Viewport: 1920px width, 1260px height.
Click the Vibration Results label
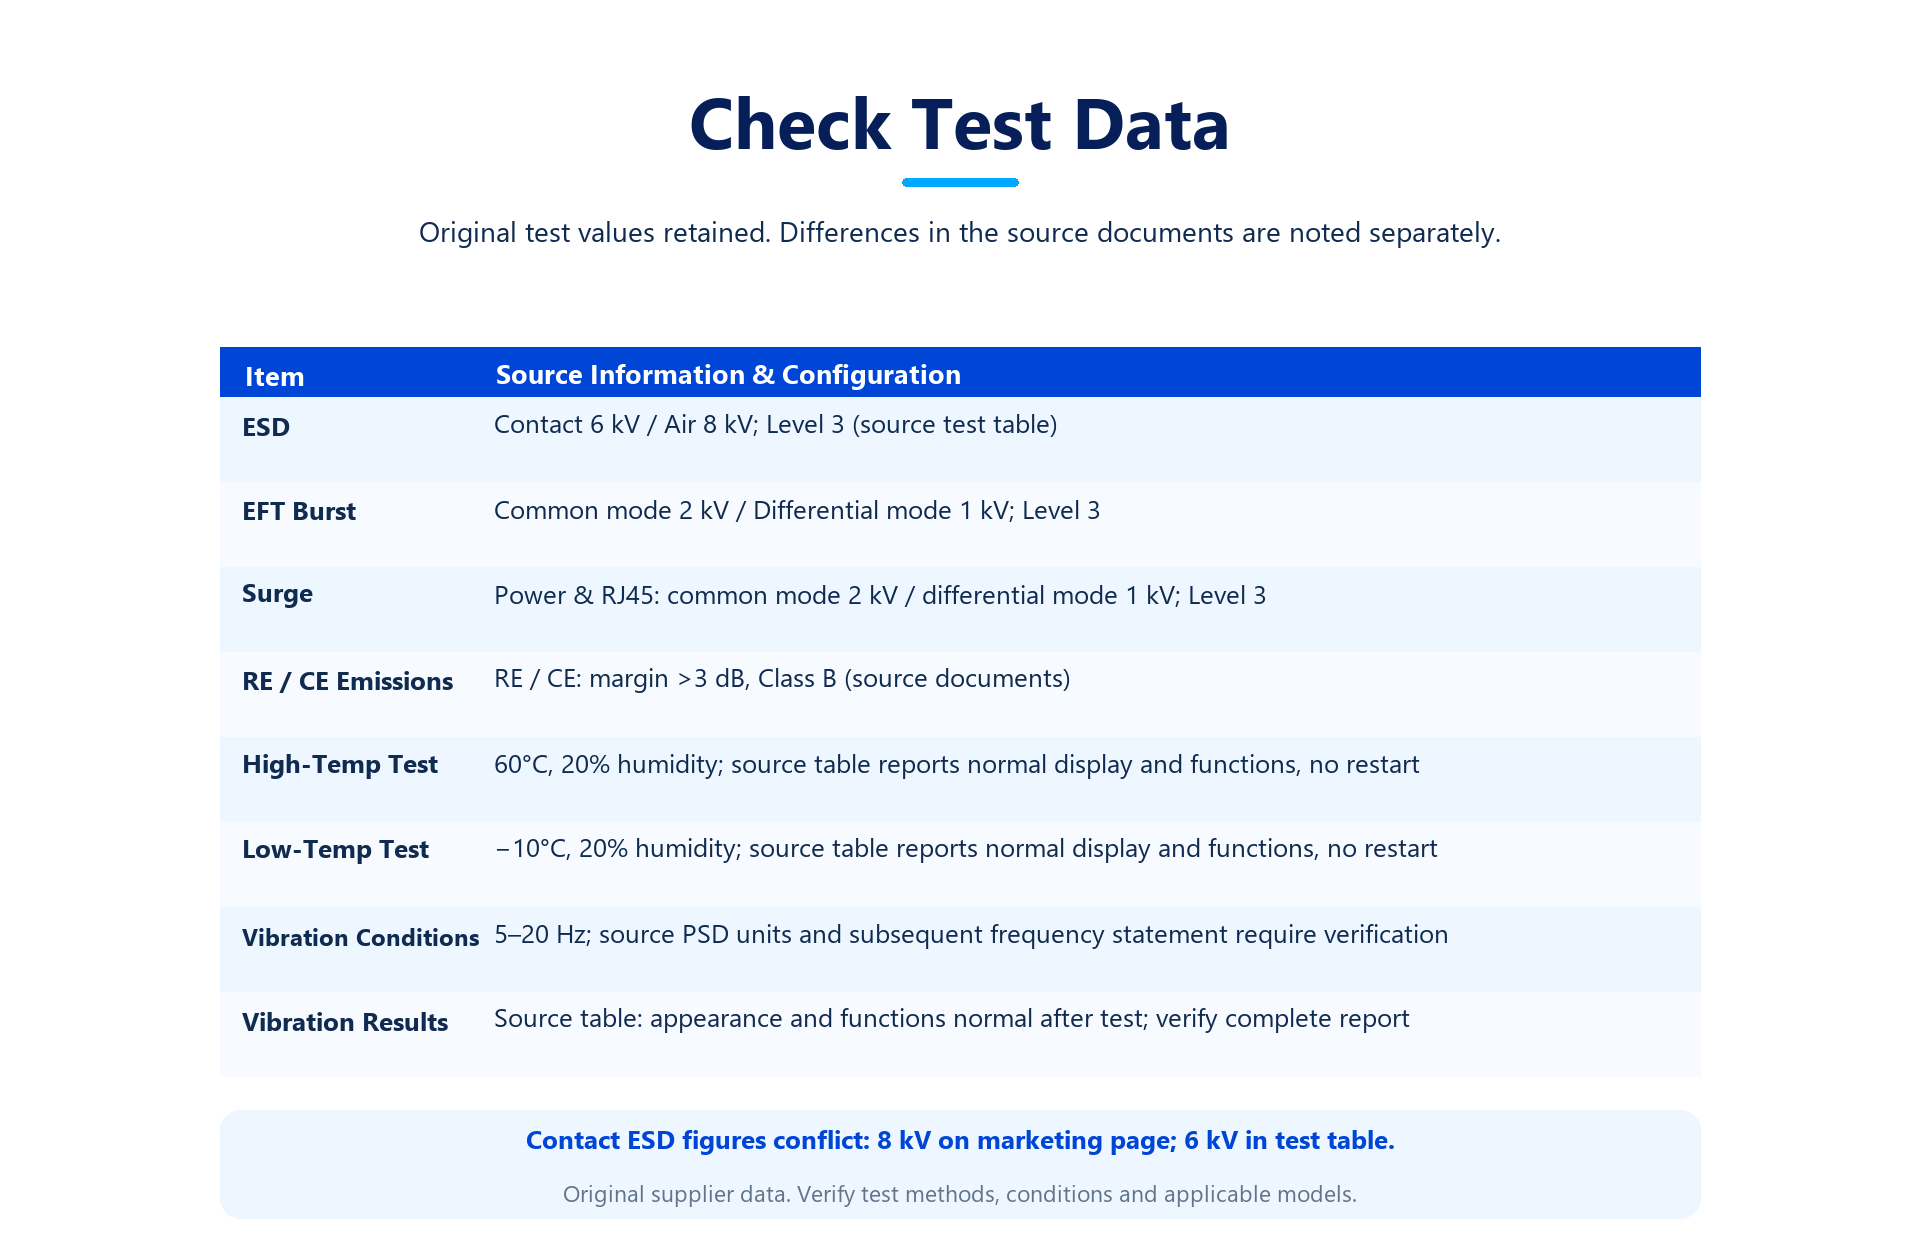click(345, 1022)
